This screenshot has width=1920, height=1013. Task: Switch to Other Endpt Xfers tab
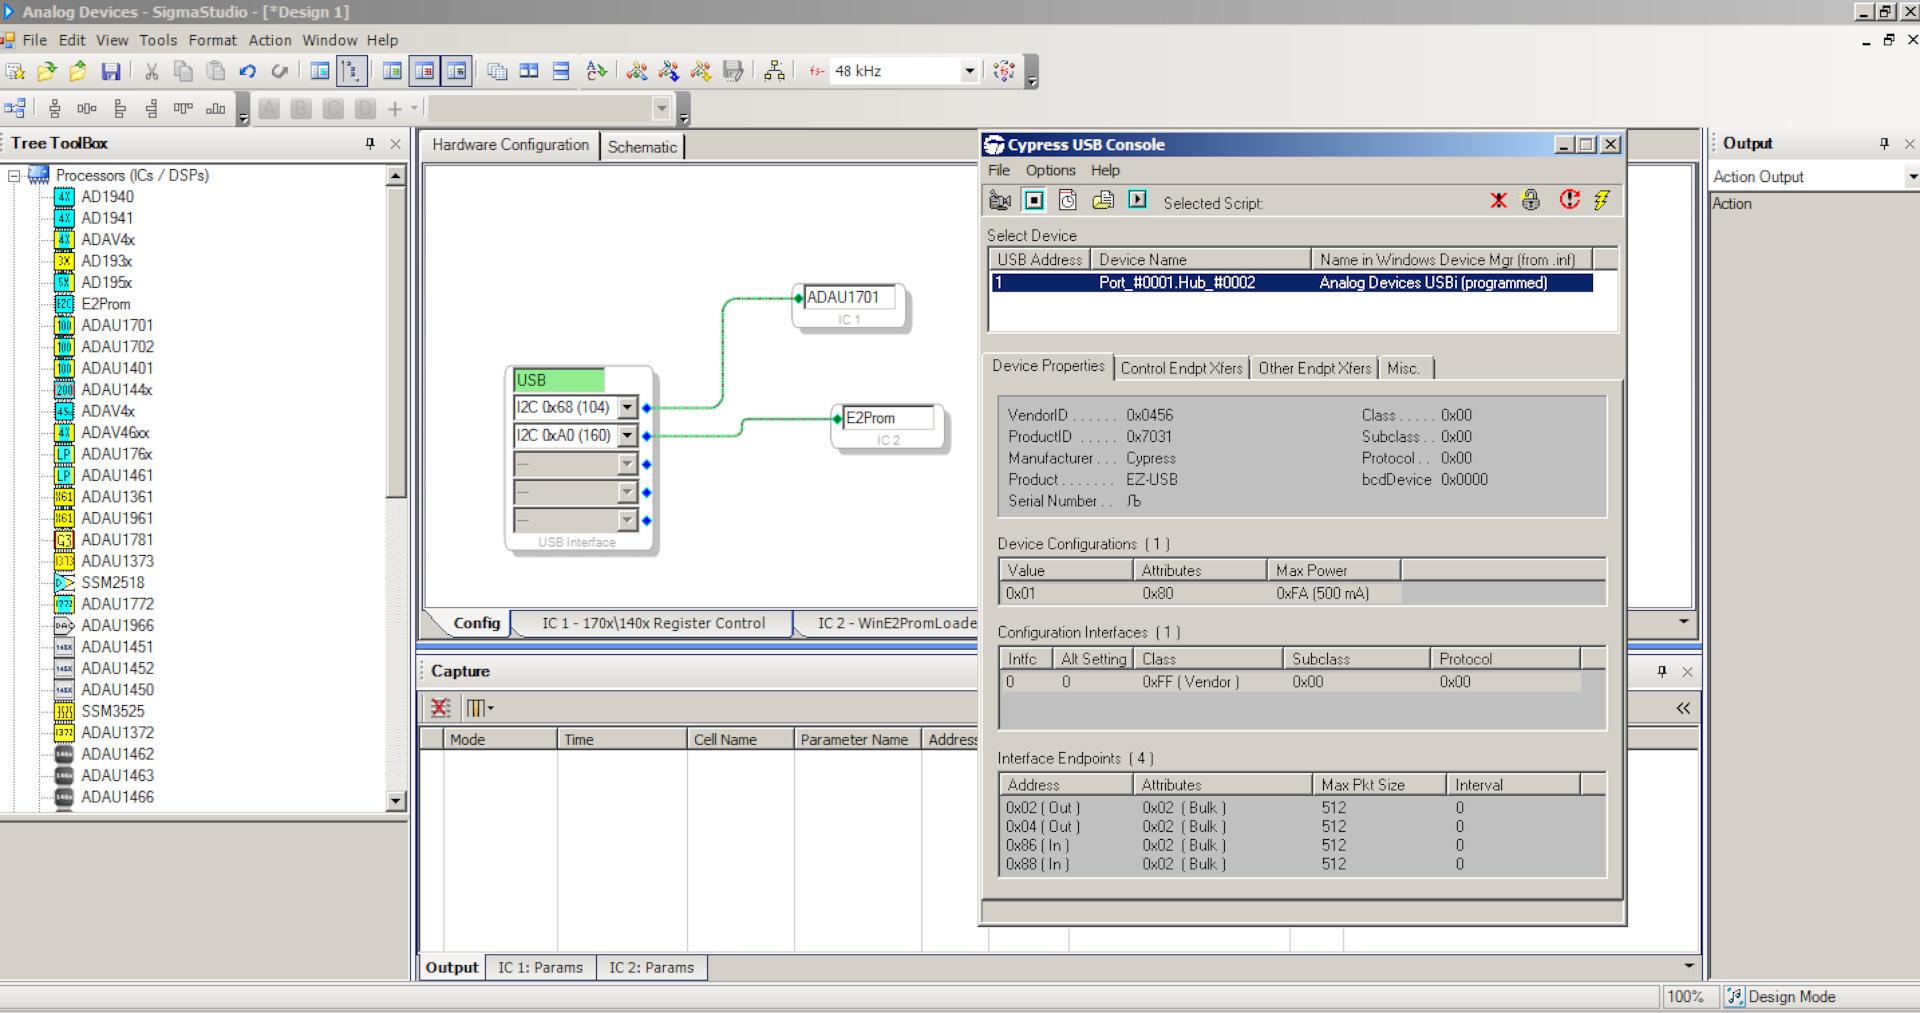(1314, 368)
